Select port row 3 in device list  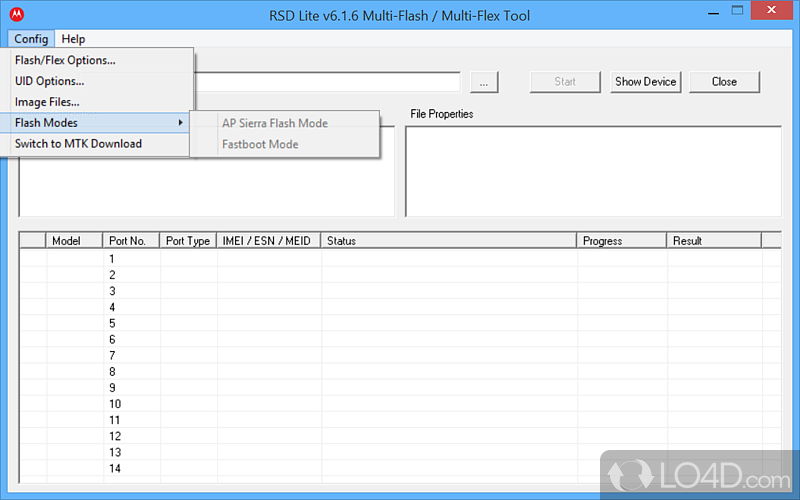click(x=400, y=291)
